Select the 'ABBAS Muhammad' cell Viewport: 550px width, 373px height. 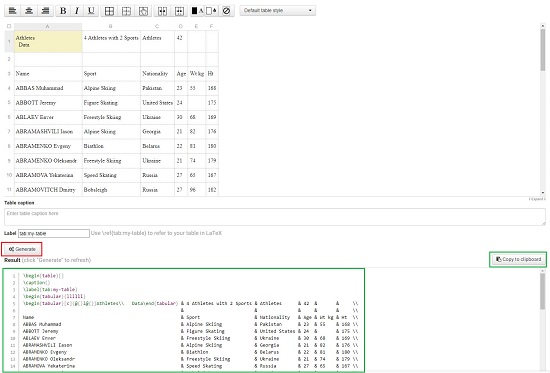48,88
